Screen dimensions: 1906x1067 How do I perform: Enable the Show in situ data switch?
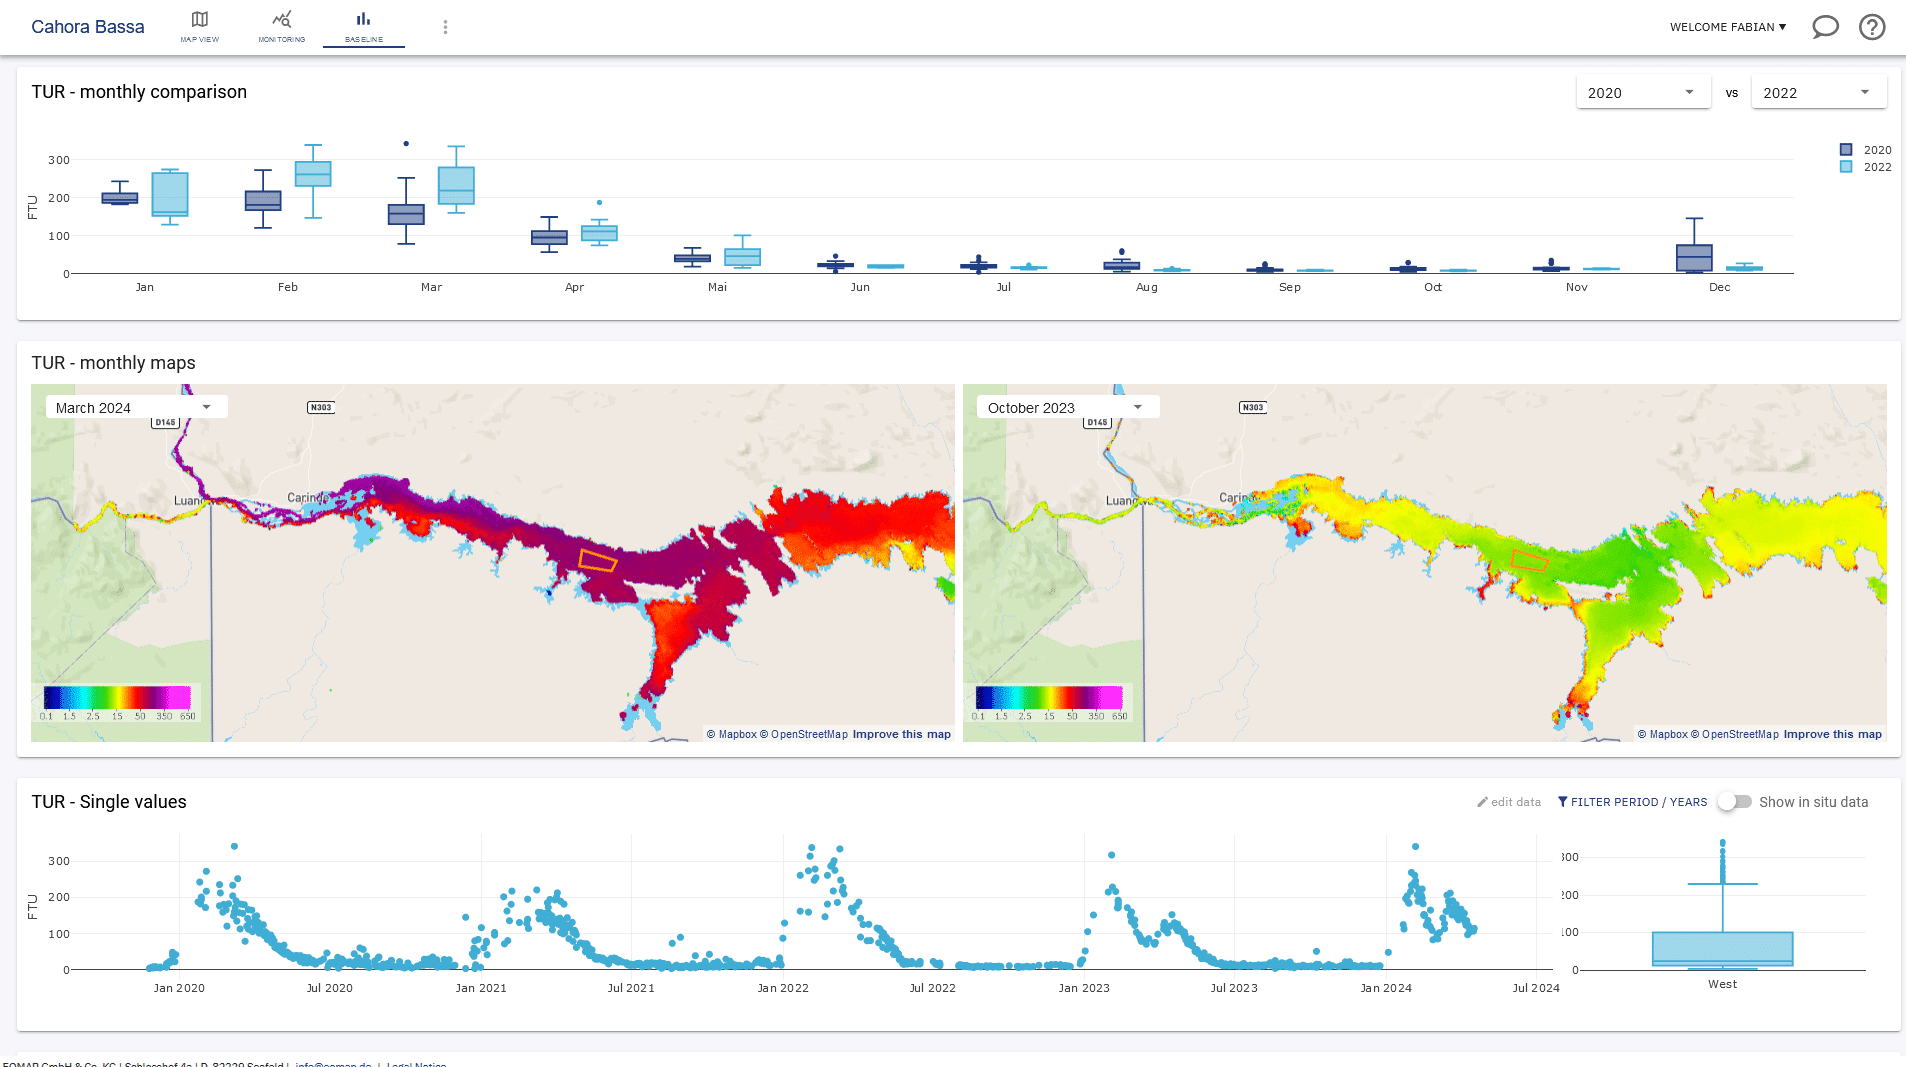1735,802
